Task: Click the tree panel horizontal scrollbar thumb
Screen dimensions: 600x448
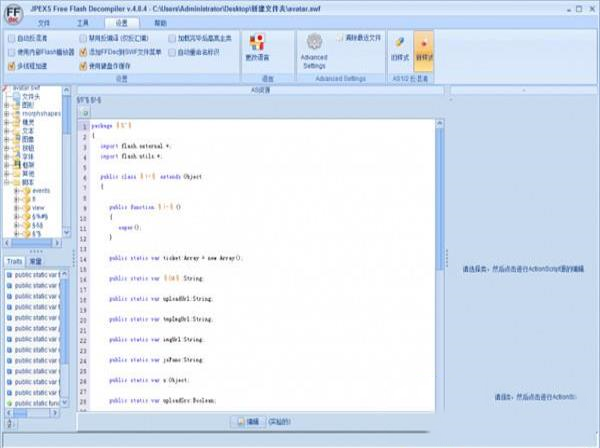Action: coord(31,243)
